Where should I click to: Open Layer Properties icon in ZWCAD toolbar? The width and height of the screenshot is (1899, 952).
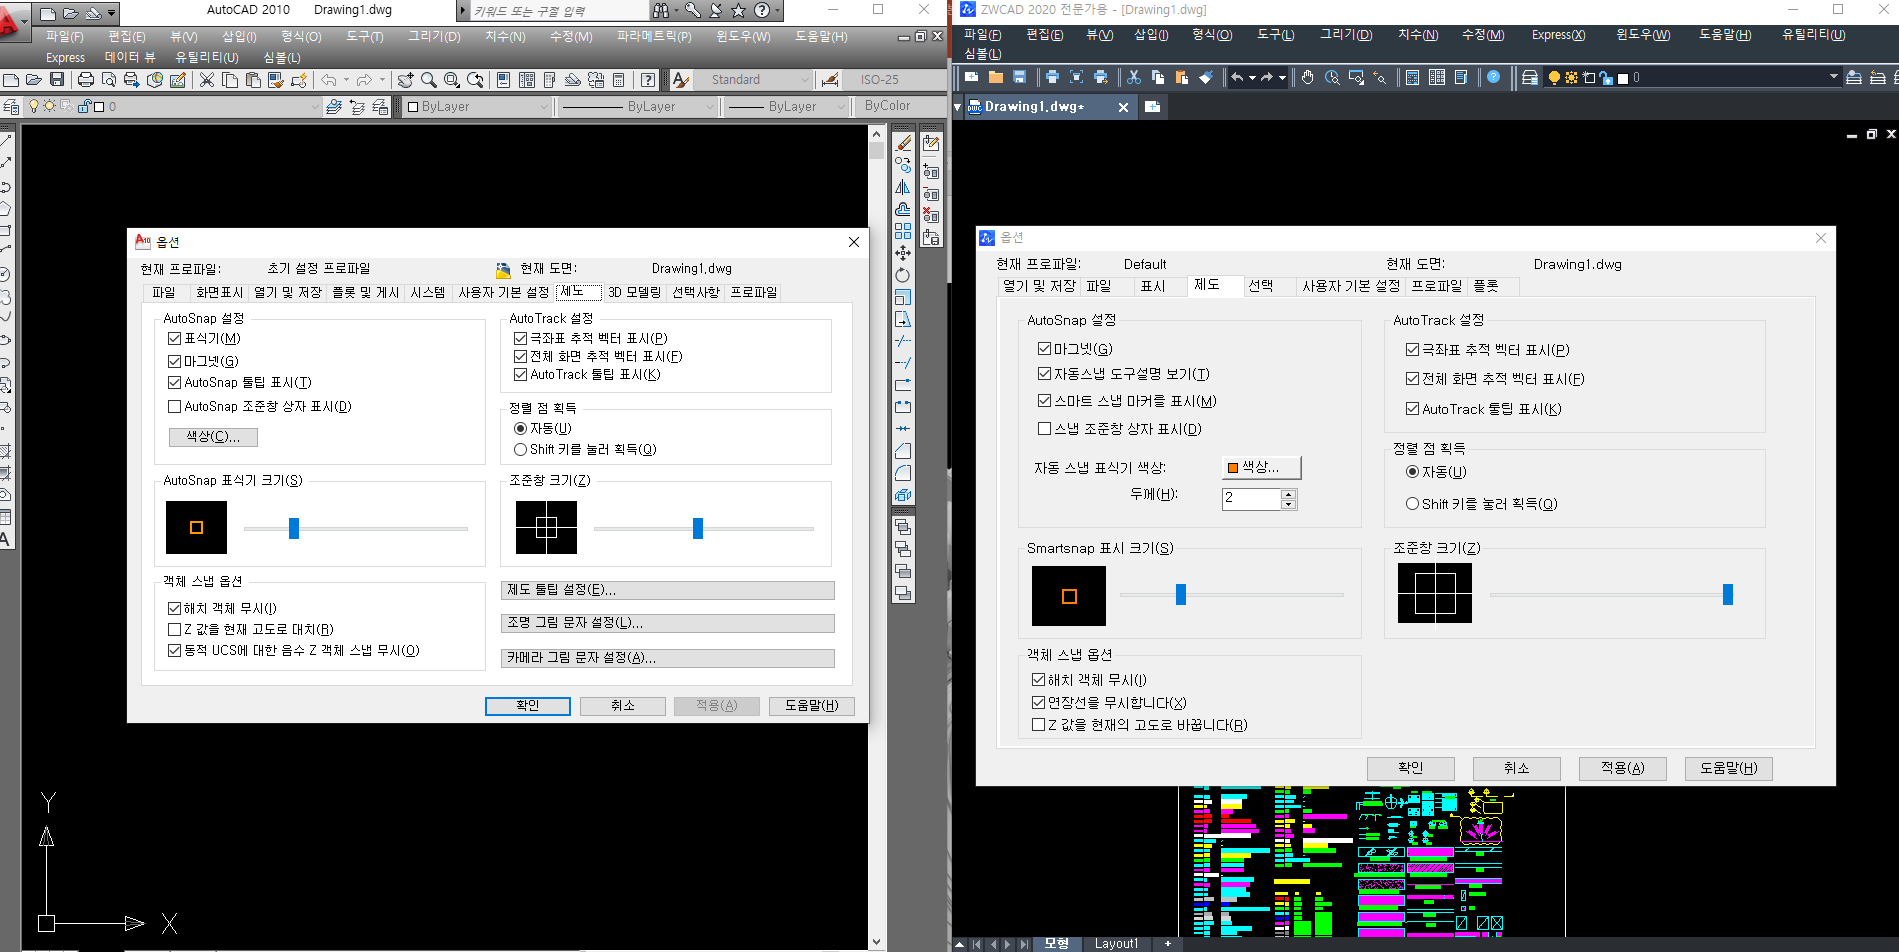1529,77
